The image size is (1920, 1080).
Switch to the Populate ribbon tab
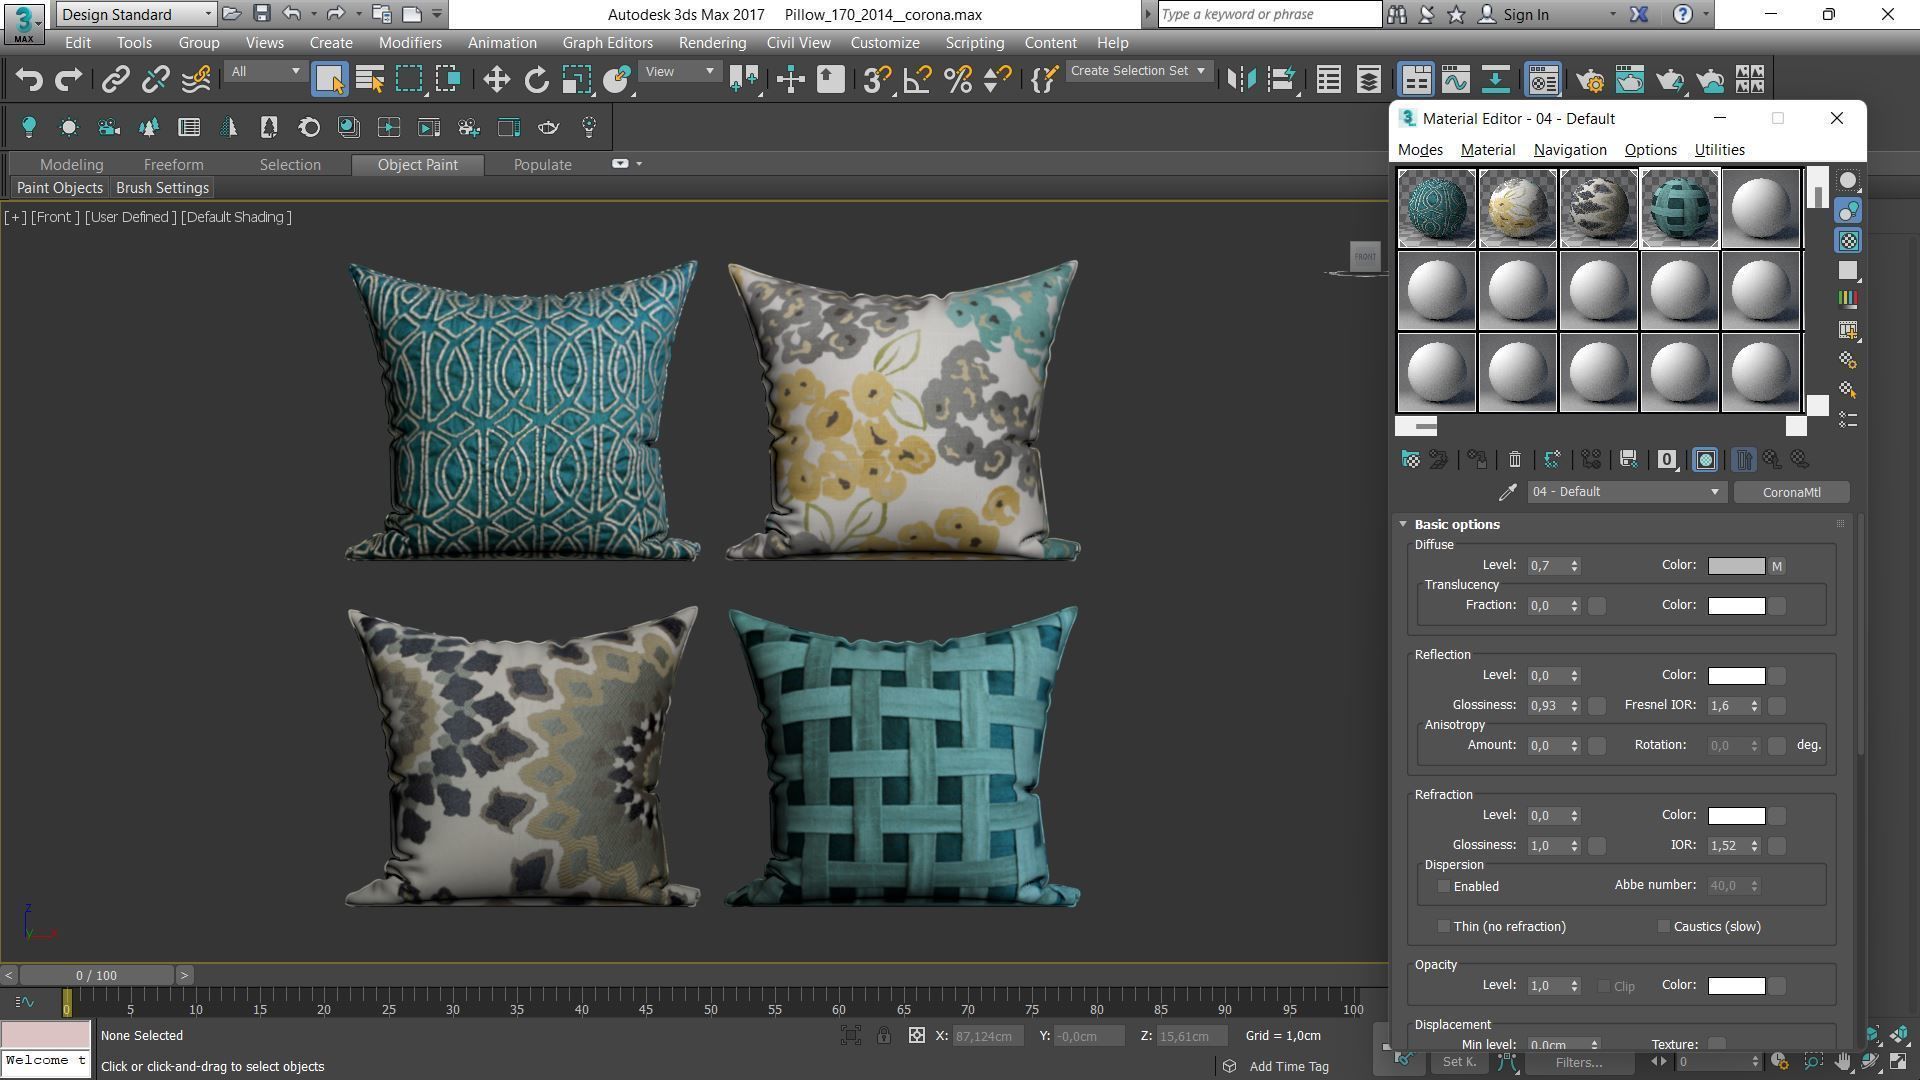(542, 165)
